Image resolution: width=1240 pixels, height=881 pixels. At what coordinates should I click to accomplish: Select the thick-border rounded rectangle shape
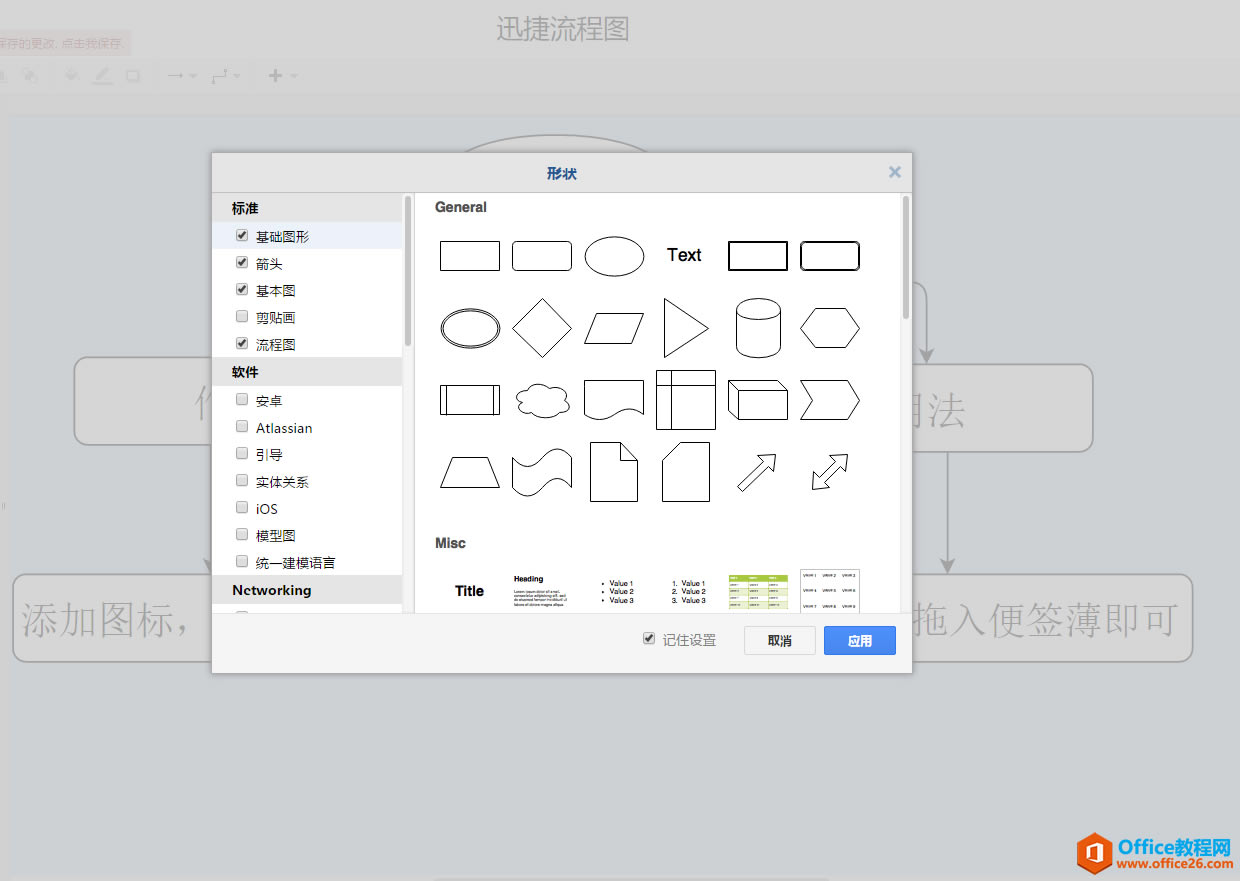pos(830,255)
